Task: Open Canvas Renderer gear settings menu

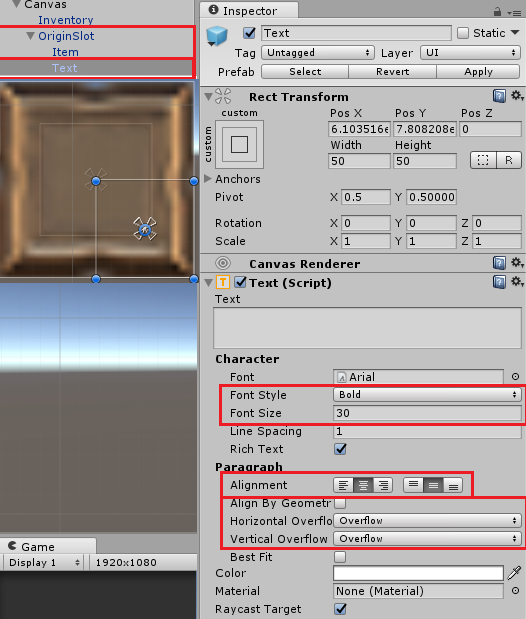Action: coord(517,263)
